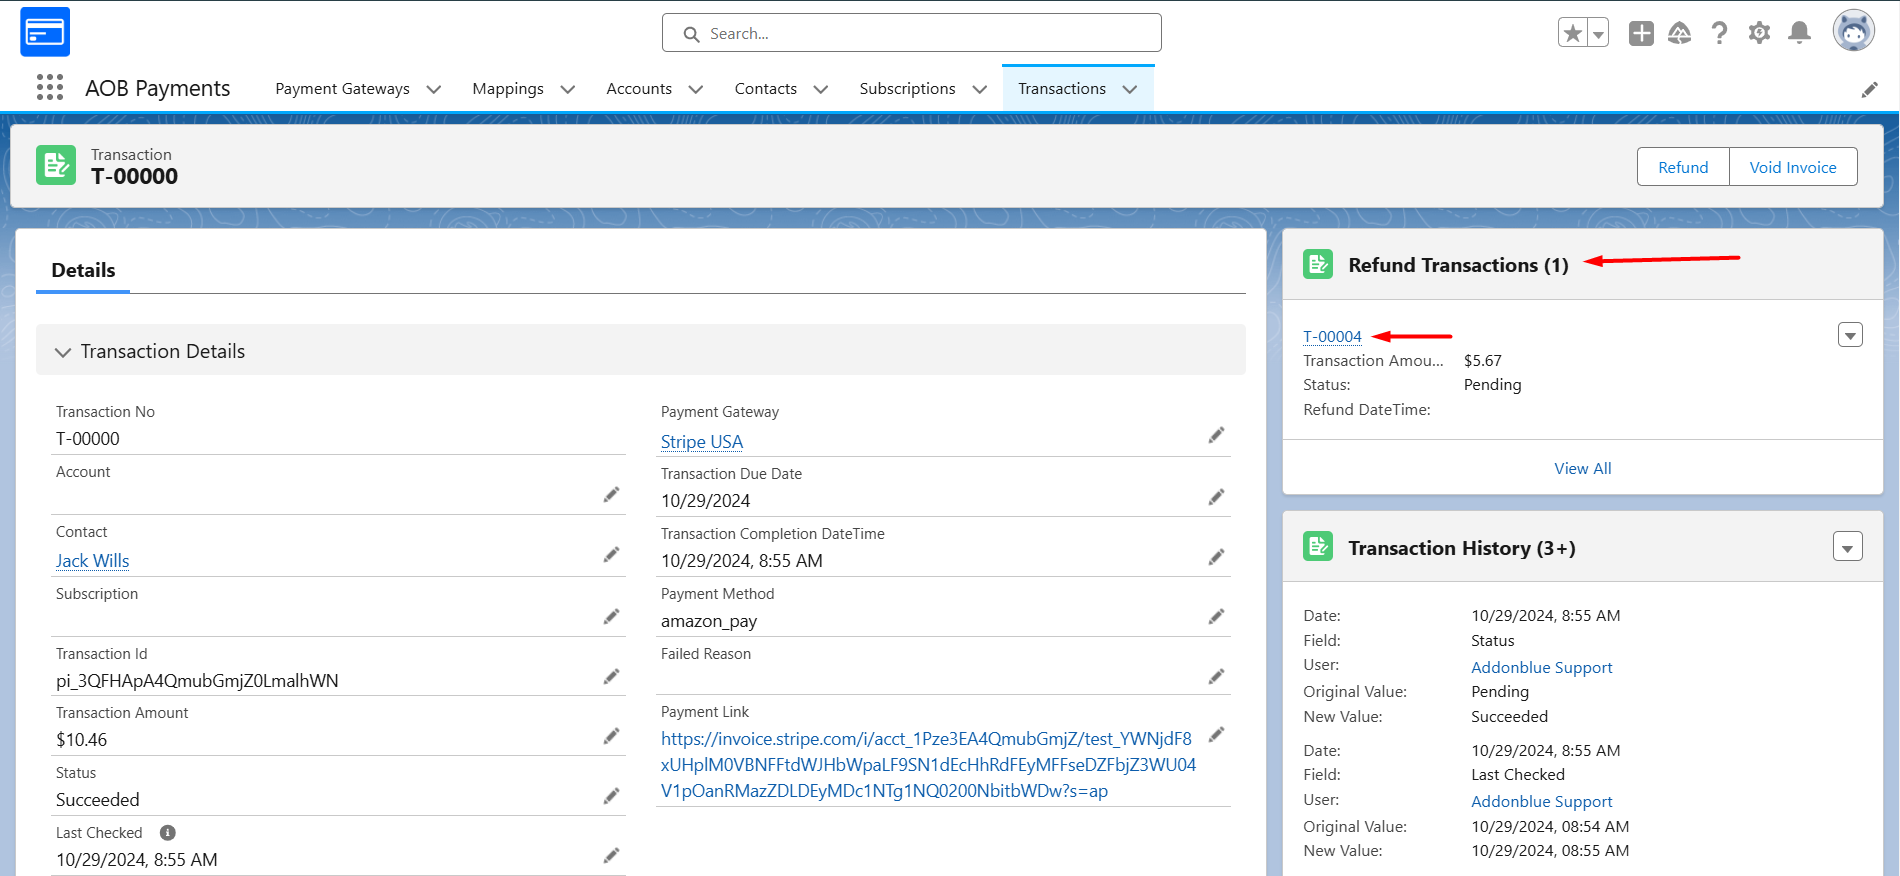Image resolution: width=1900 pixels, height=876 pixels.
Task: Open the Stripe USA gateway link
Action: point(702,442)
